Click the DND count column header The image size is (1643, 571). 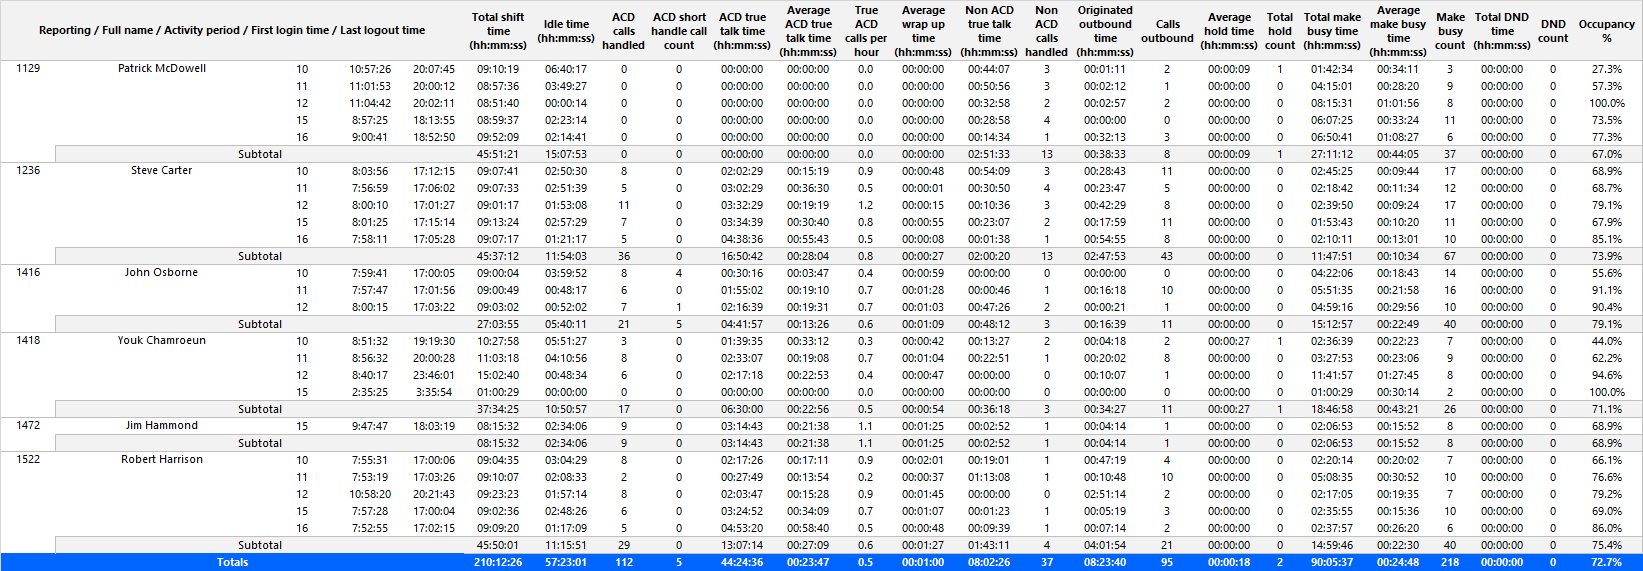[x=1553, y=31]
